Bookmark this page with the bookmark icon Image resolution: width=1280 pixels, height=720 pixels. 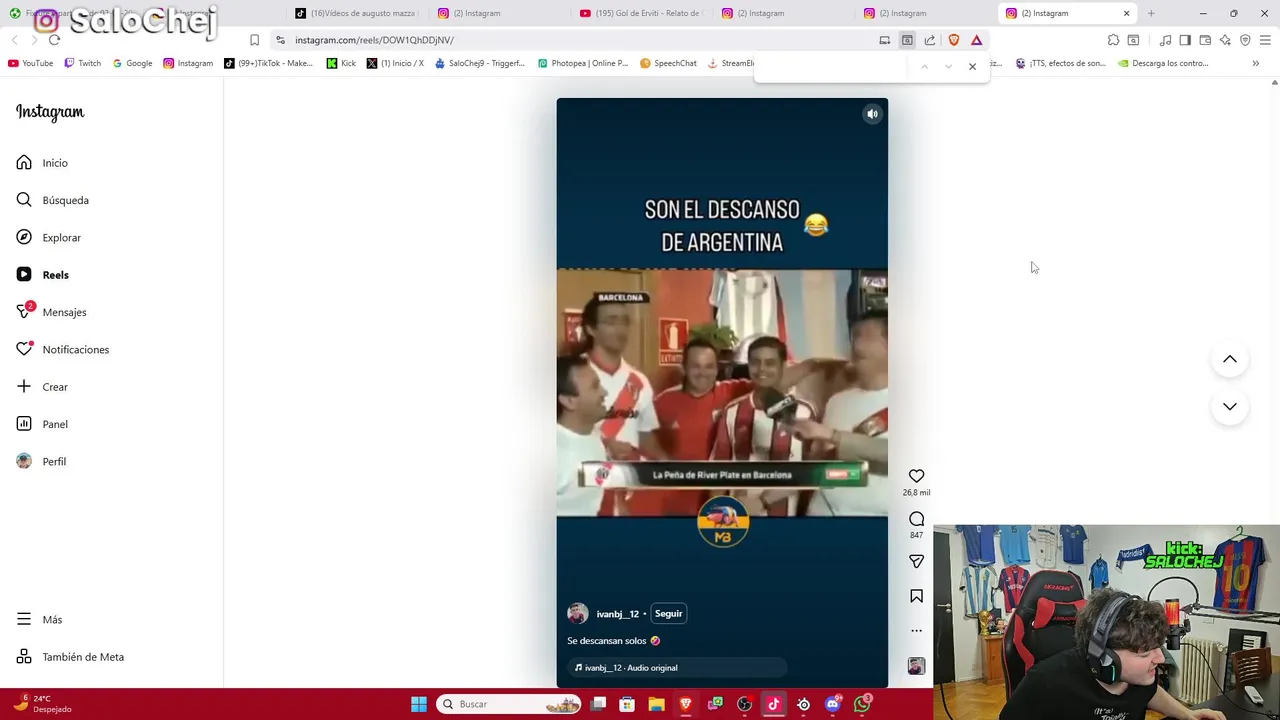(254, 40)
